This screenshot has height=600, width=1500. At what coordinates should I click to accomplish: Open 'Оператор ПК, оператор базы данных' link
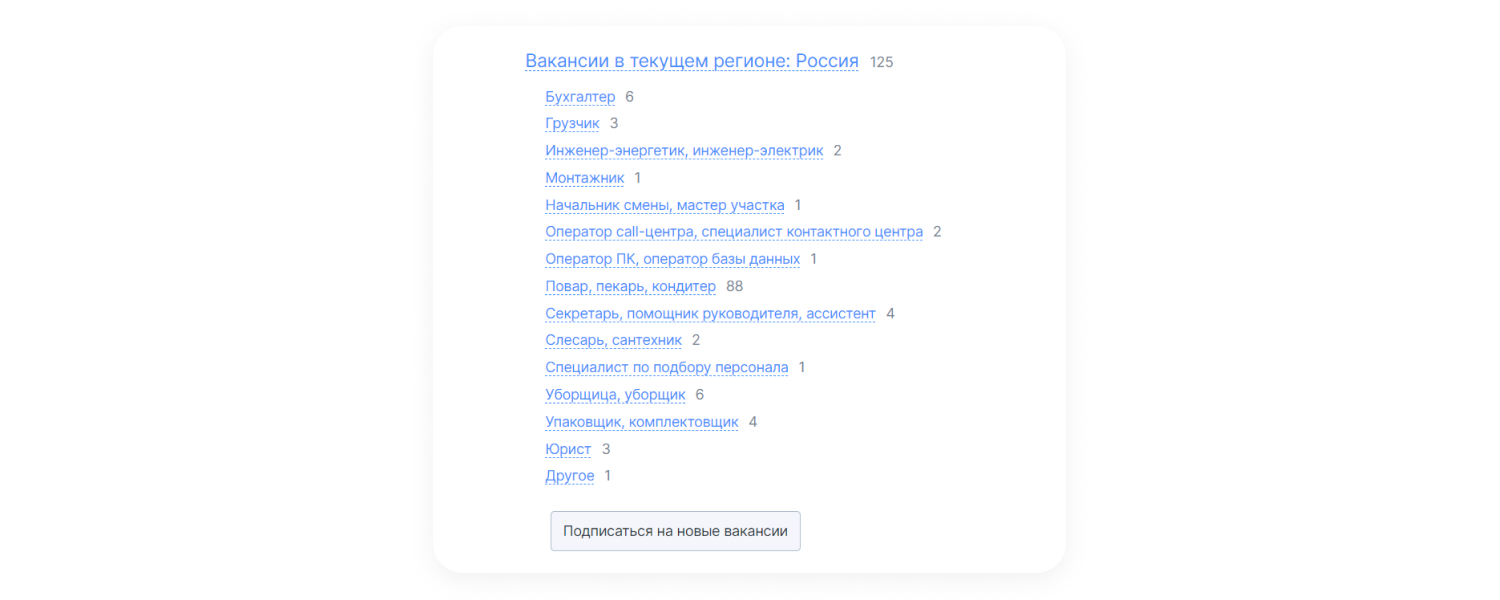tap(672, 259)
